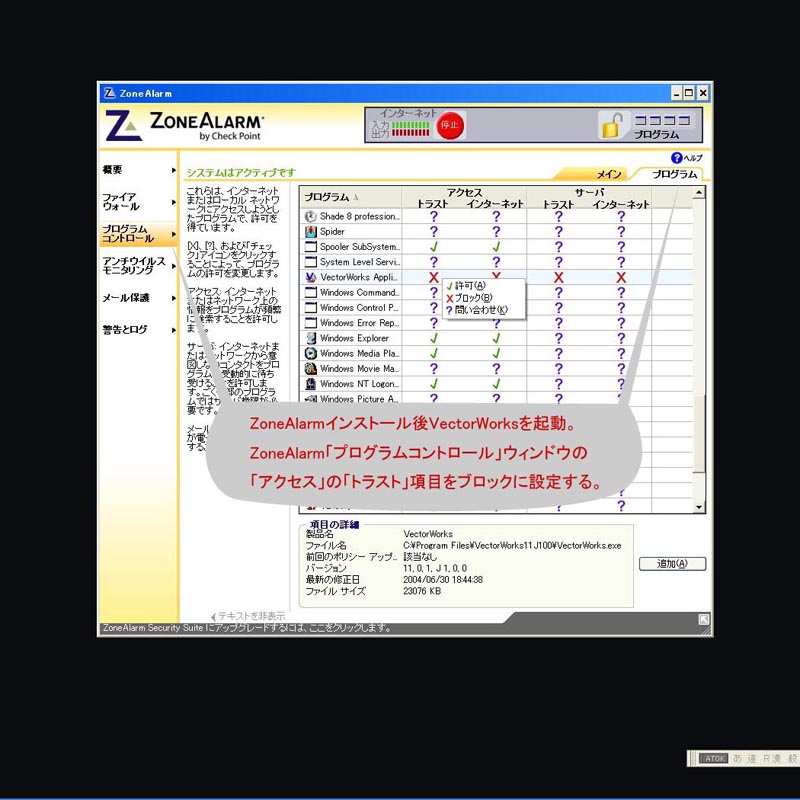Expand the アンチウイルスモニタリング sidebar arrow

tap(173, 266)
